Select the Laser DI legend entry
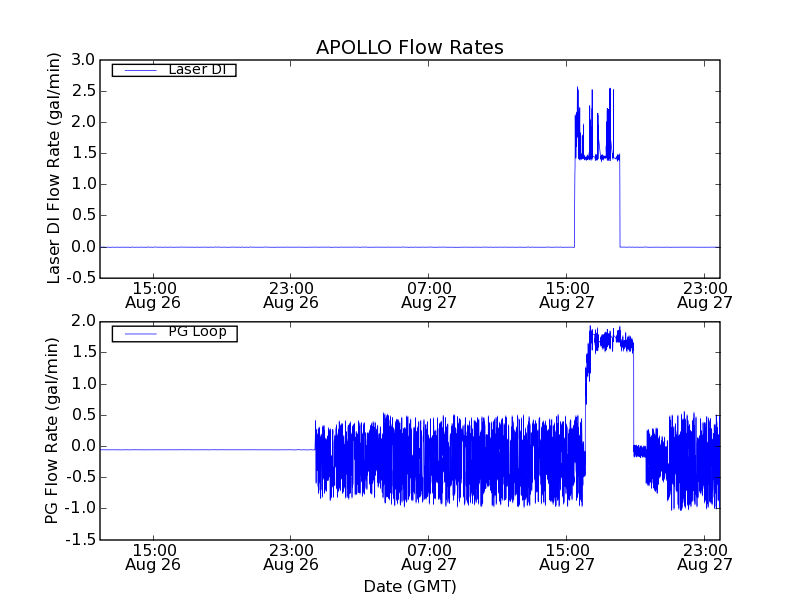This screenshot has height=600, width=800. click(174, 69)
